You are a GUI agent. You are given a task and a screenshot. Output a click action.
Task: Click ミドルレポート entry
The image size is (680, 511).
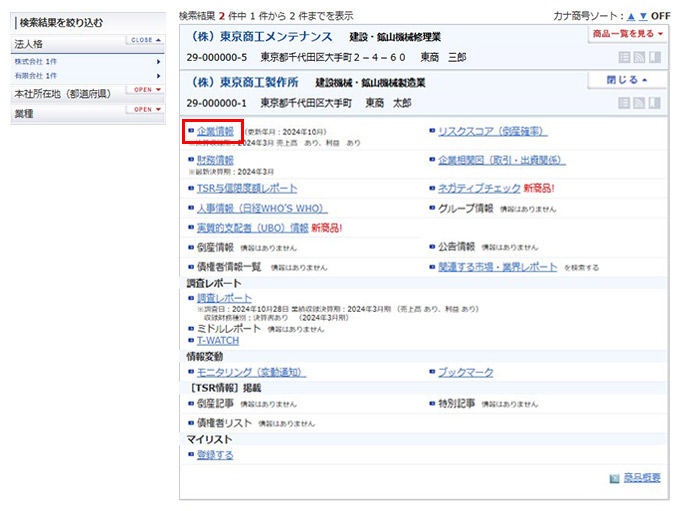pyautogui.click(x=229, y=329)
